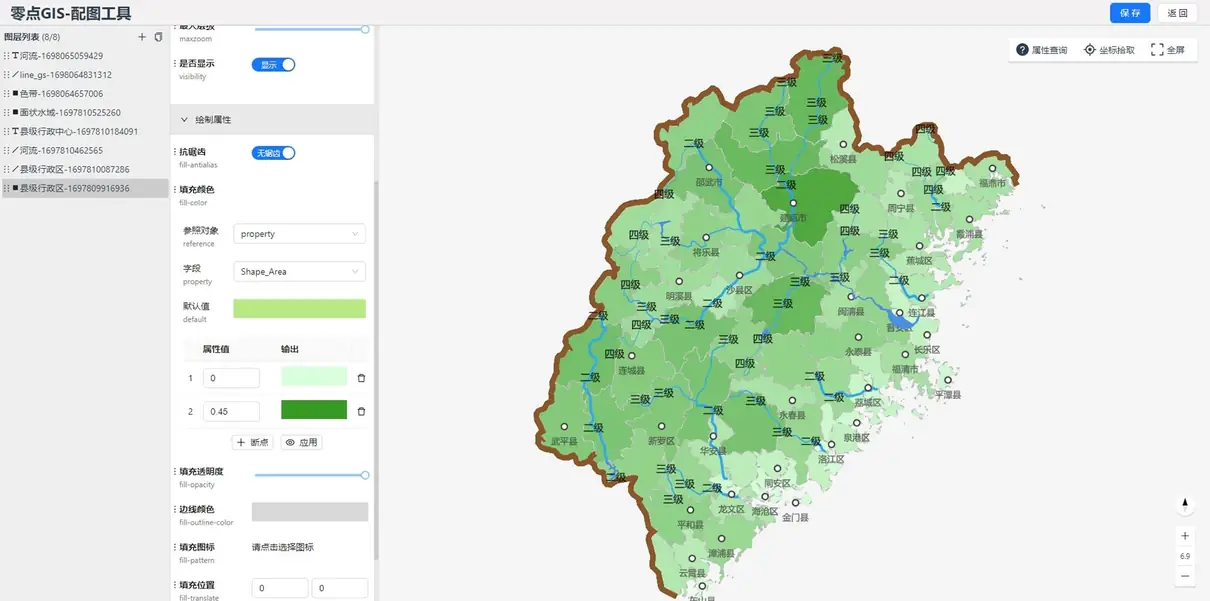1210x601 pixels.
Task: Click the blue 保存 save button
Action: click(x=1130, y=13)
